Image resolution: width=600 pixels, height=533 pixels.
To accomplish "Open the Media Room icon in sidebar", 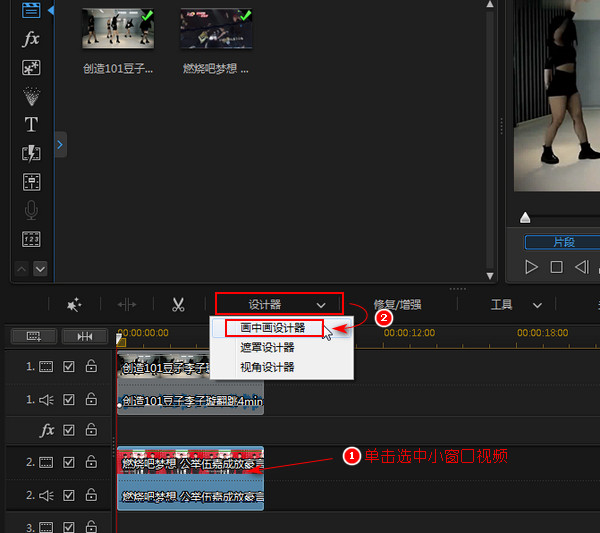I will coord(31,9).
